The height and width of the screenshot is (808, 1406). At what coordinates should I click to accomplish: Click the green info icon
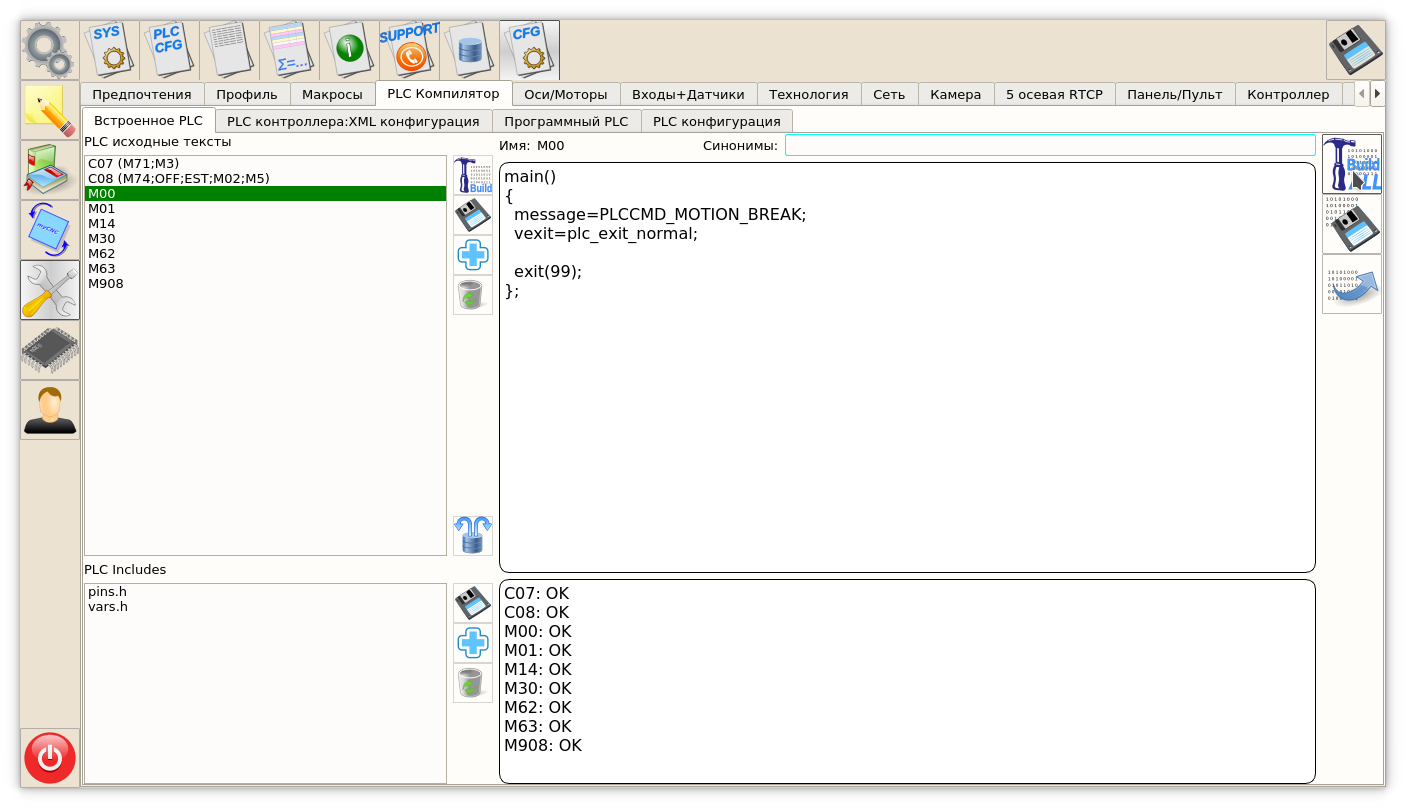tap(349, 50)
